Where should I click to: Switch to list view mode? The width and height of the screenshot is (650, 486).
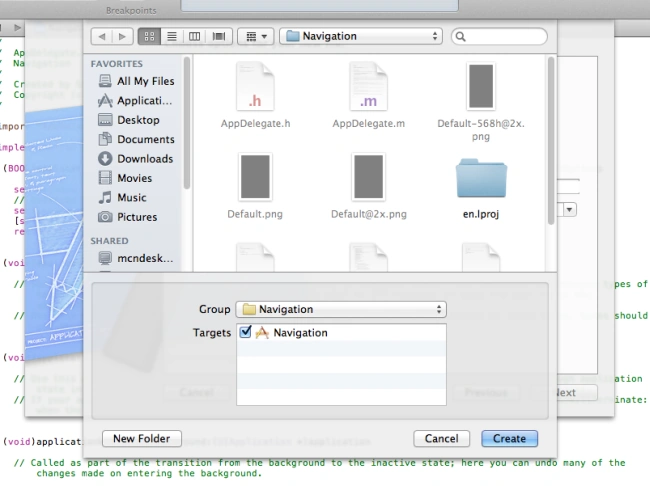pos(172,36)
